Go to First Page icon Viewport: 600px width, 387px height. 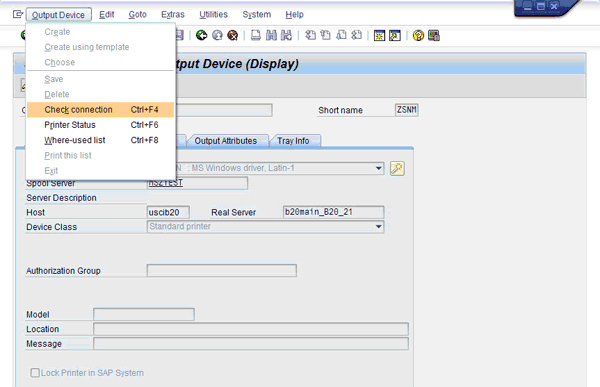(x=310, y=36)
